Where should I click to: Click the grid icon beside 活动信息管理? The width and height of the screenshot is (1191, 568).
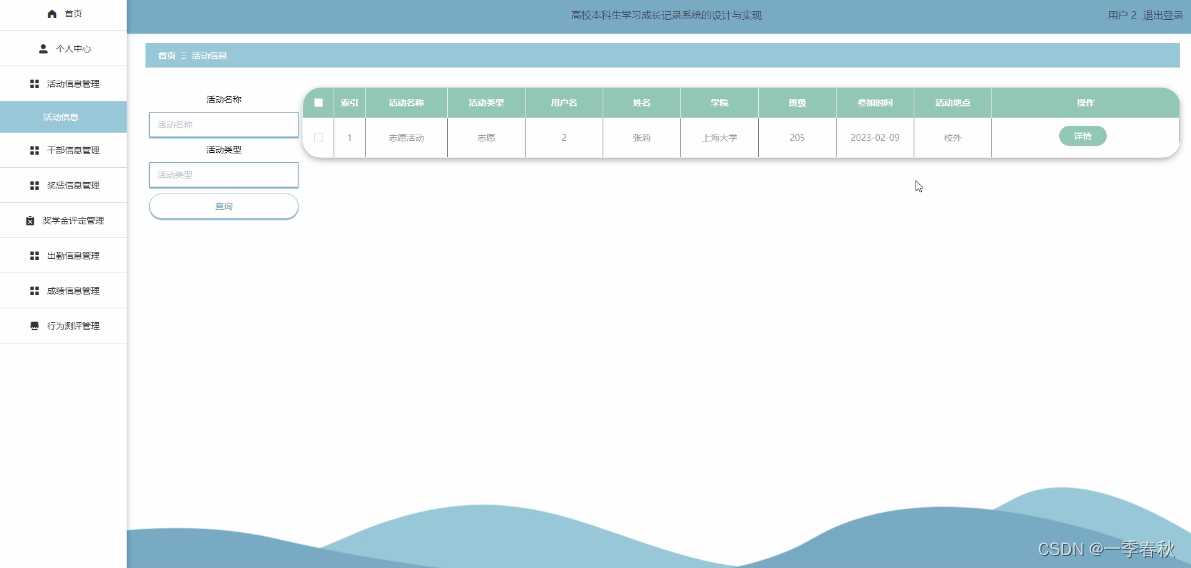(34, 84)
